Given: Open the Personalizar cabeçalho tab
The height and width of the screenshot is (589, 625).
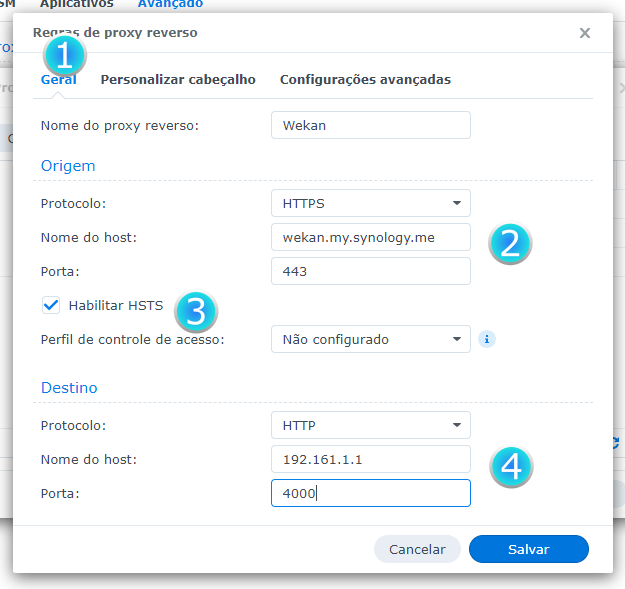Looking at the screenshot, I should (178, 80).
